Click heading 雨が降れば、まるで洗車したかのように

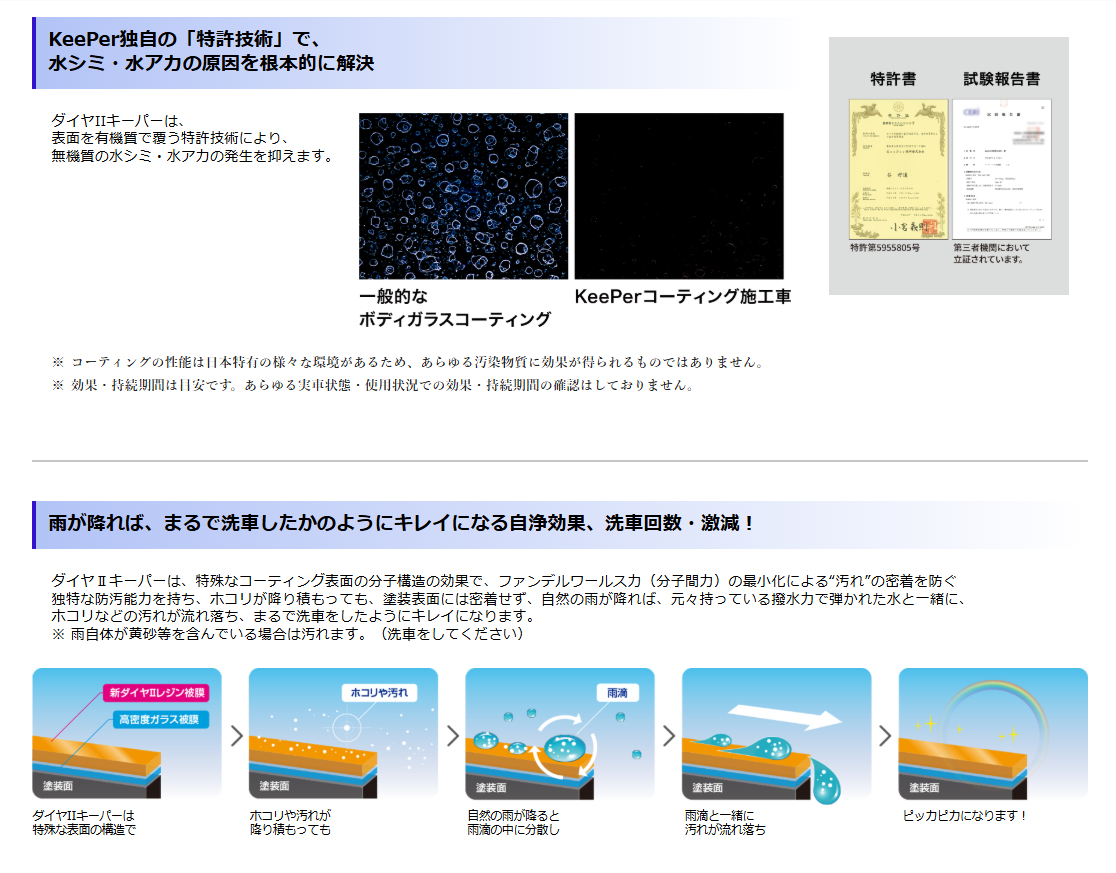pyautogui.click(x=401, y=524)
